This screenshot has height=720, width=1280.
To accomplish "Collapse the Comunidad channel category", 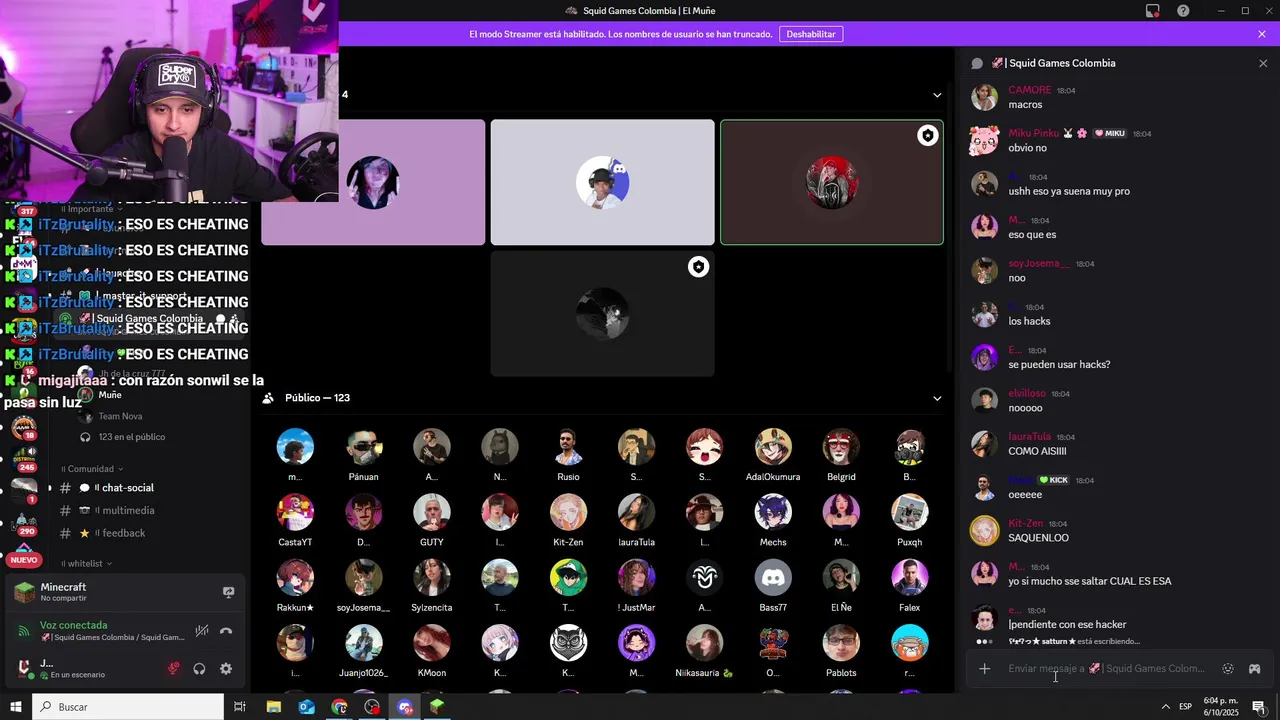I will pyautogui.click(x=91, y=469).
